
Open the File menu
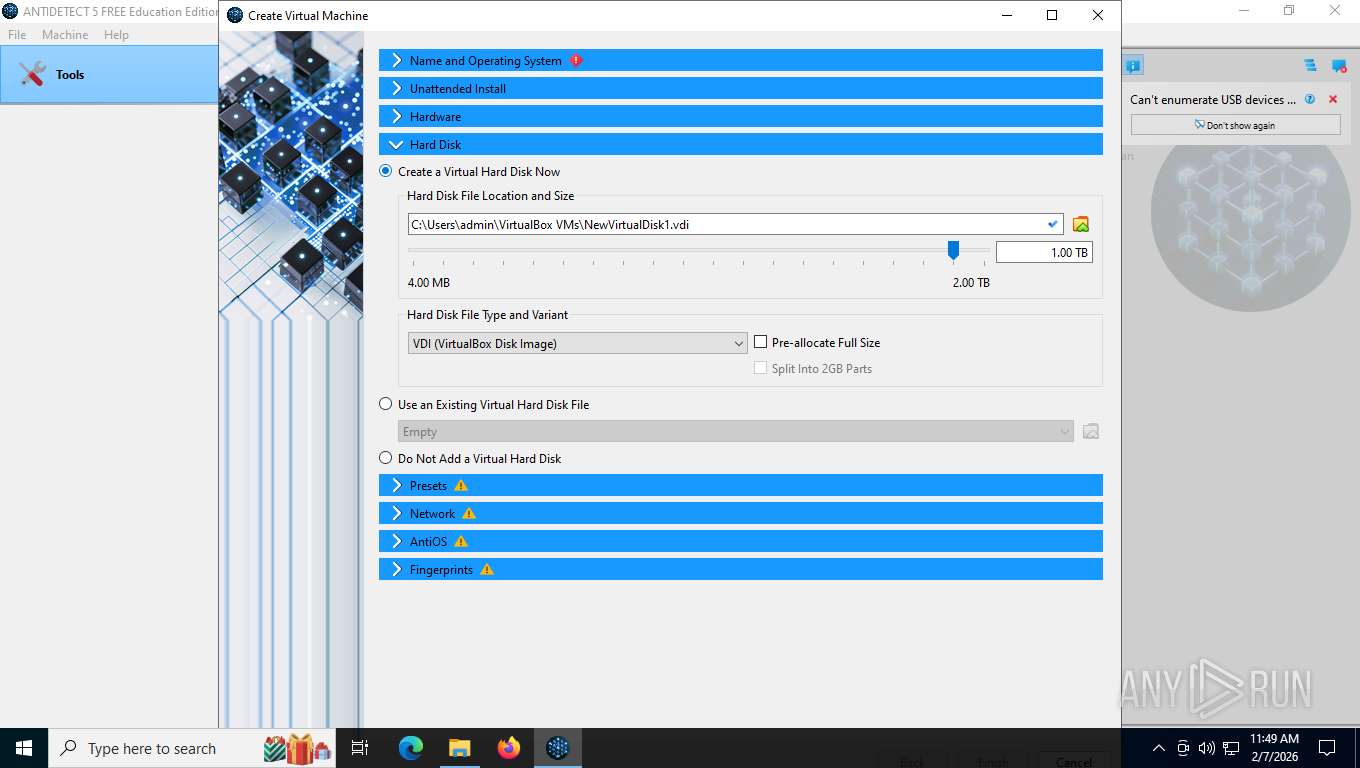pyautogui.click(x=17, y=35)
